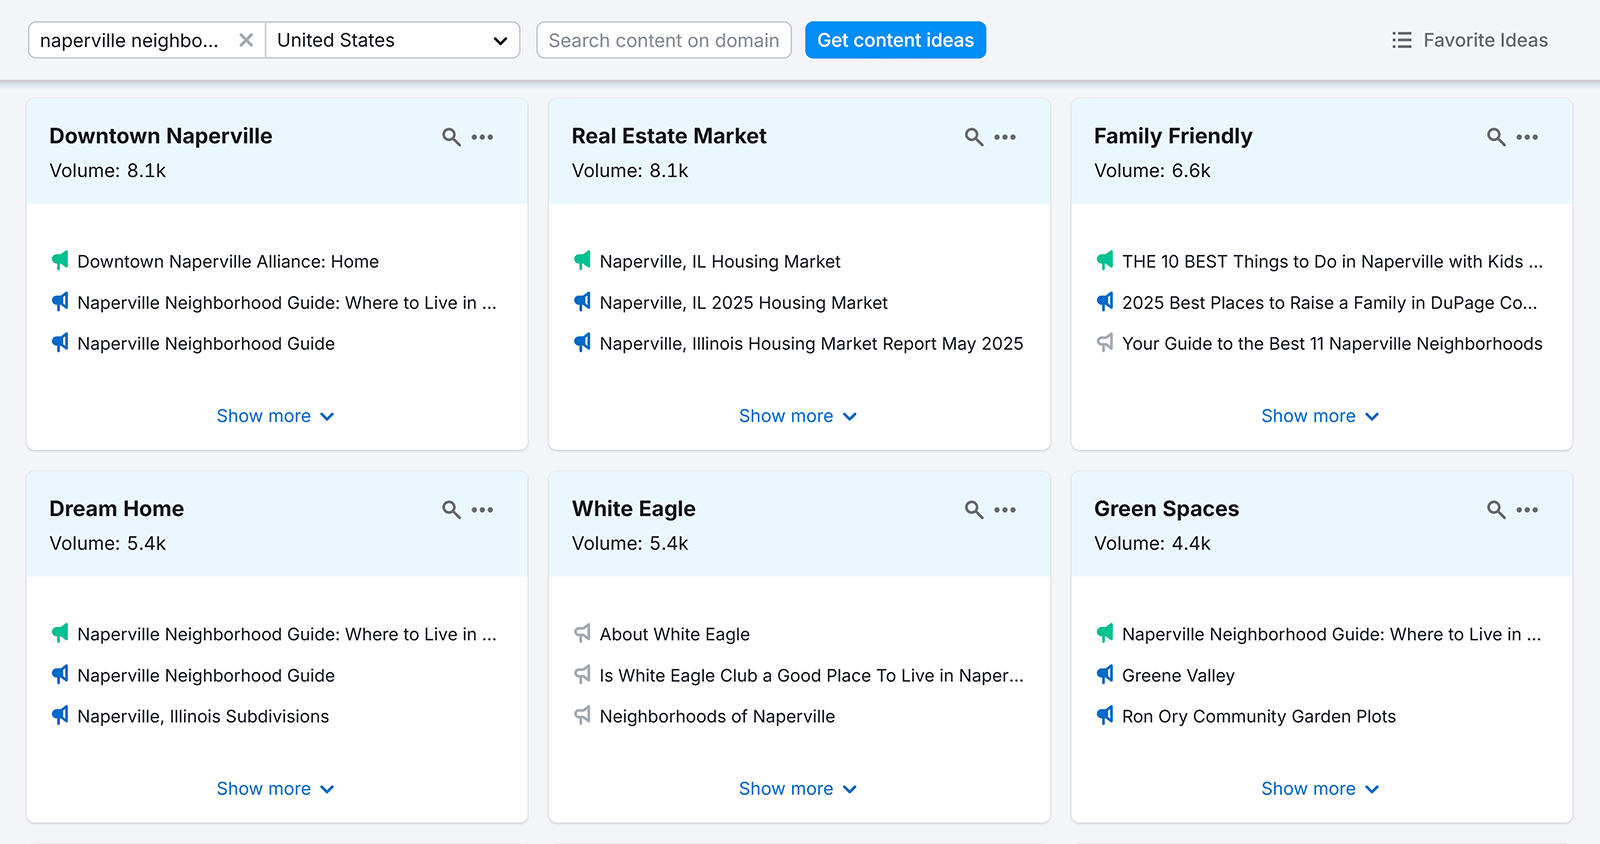
Task: Click the naperville neighborhoods topic input field
Action: 130,40
